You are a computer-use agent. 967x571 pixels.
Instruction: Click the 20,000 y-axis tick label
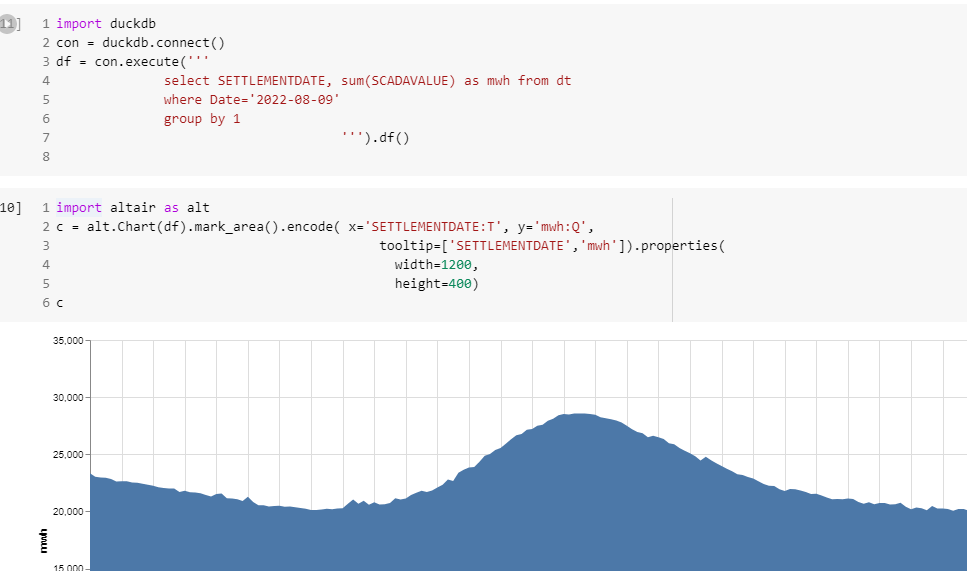tap(68, 512)
